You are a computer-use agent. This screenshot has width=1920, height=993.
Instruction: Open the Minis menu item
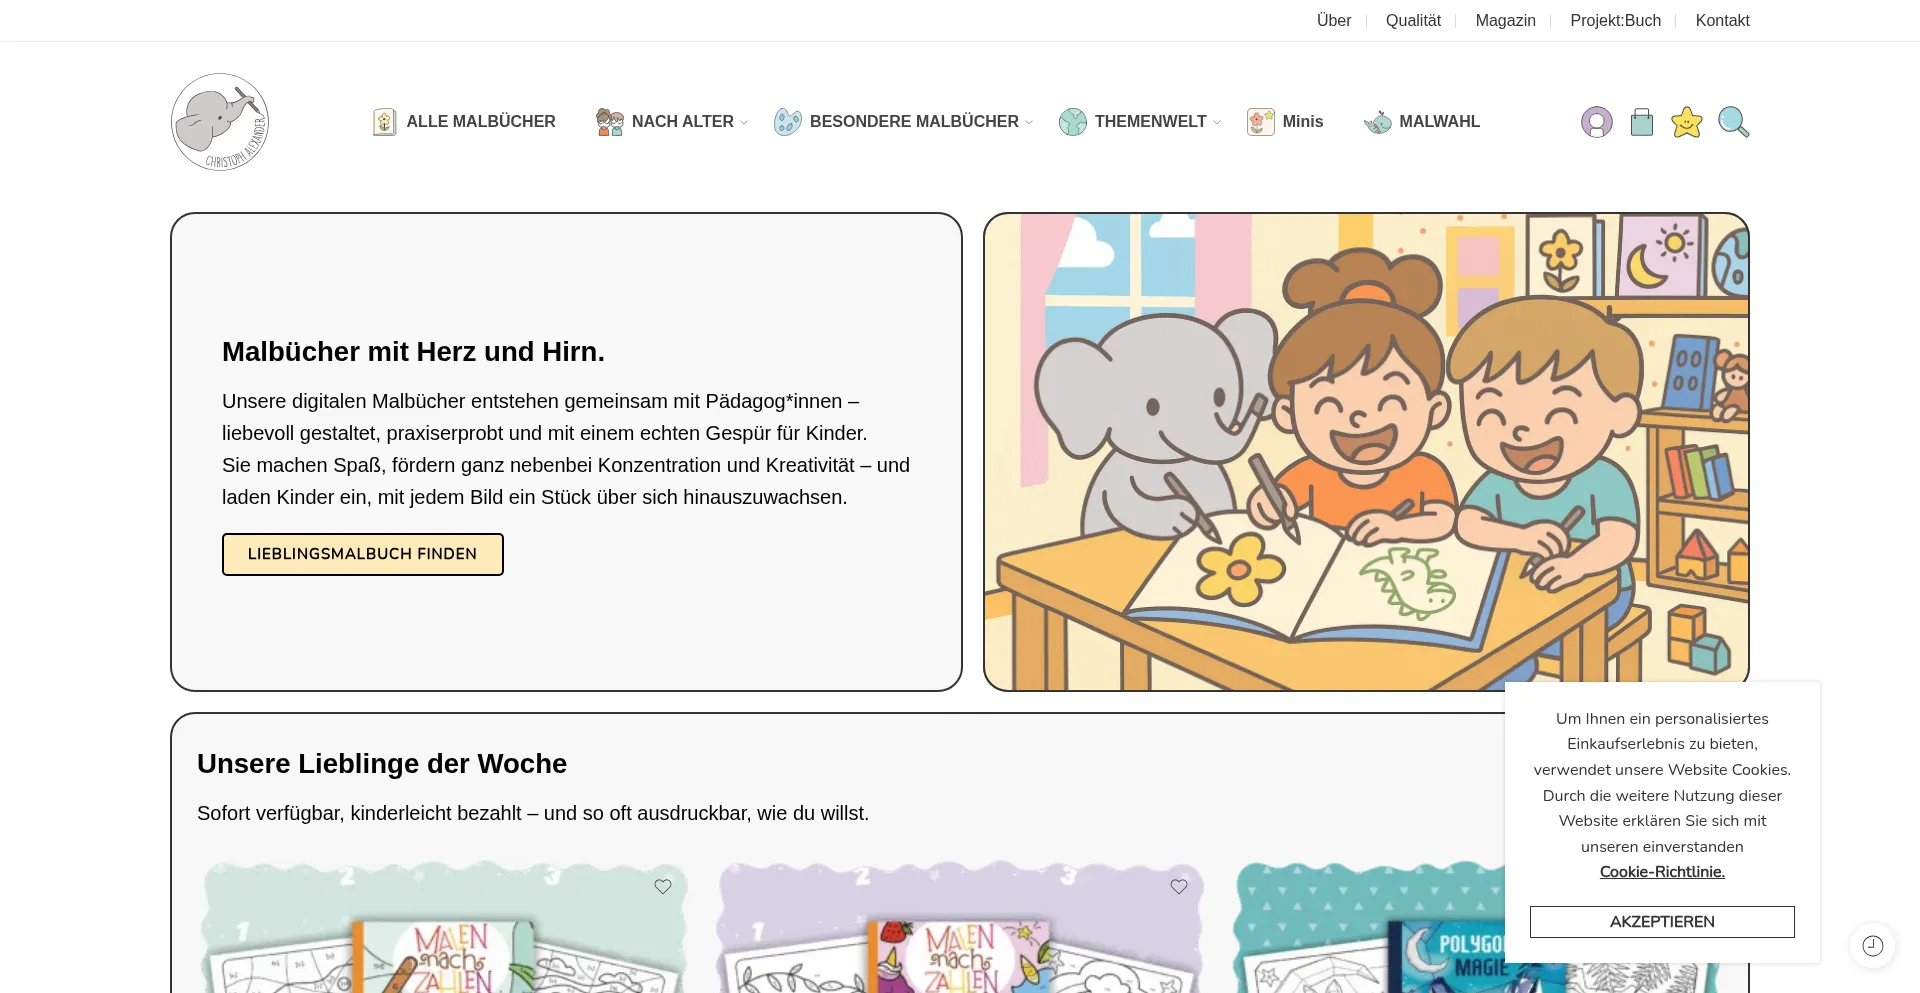(1302, 122)
